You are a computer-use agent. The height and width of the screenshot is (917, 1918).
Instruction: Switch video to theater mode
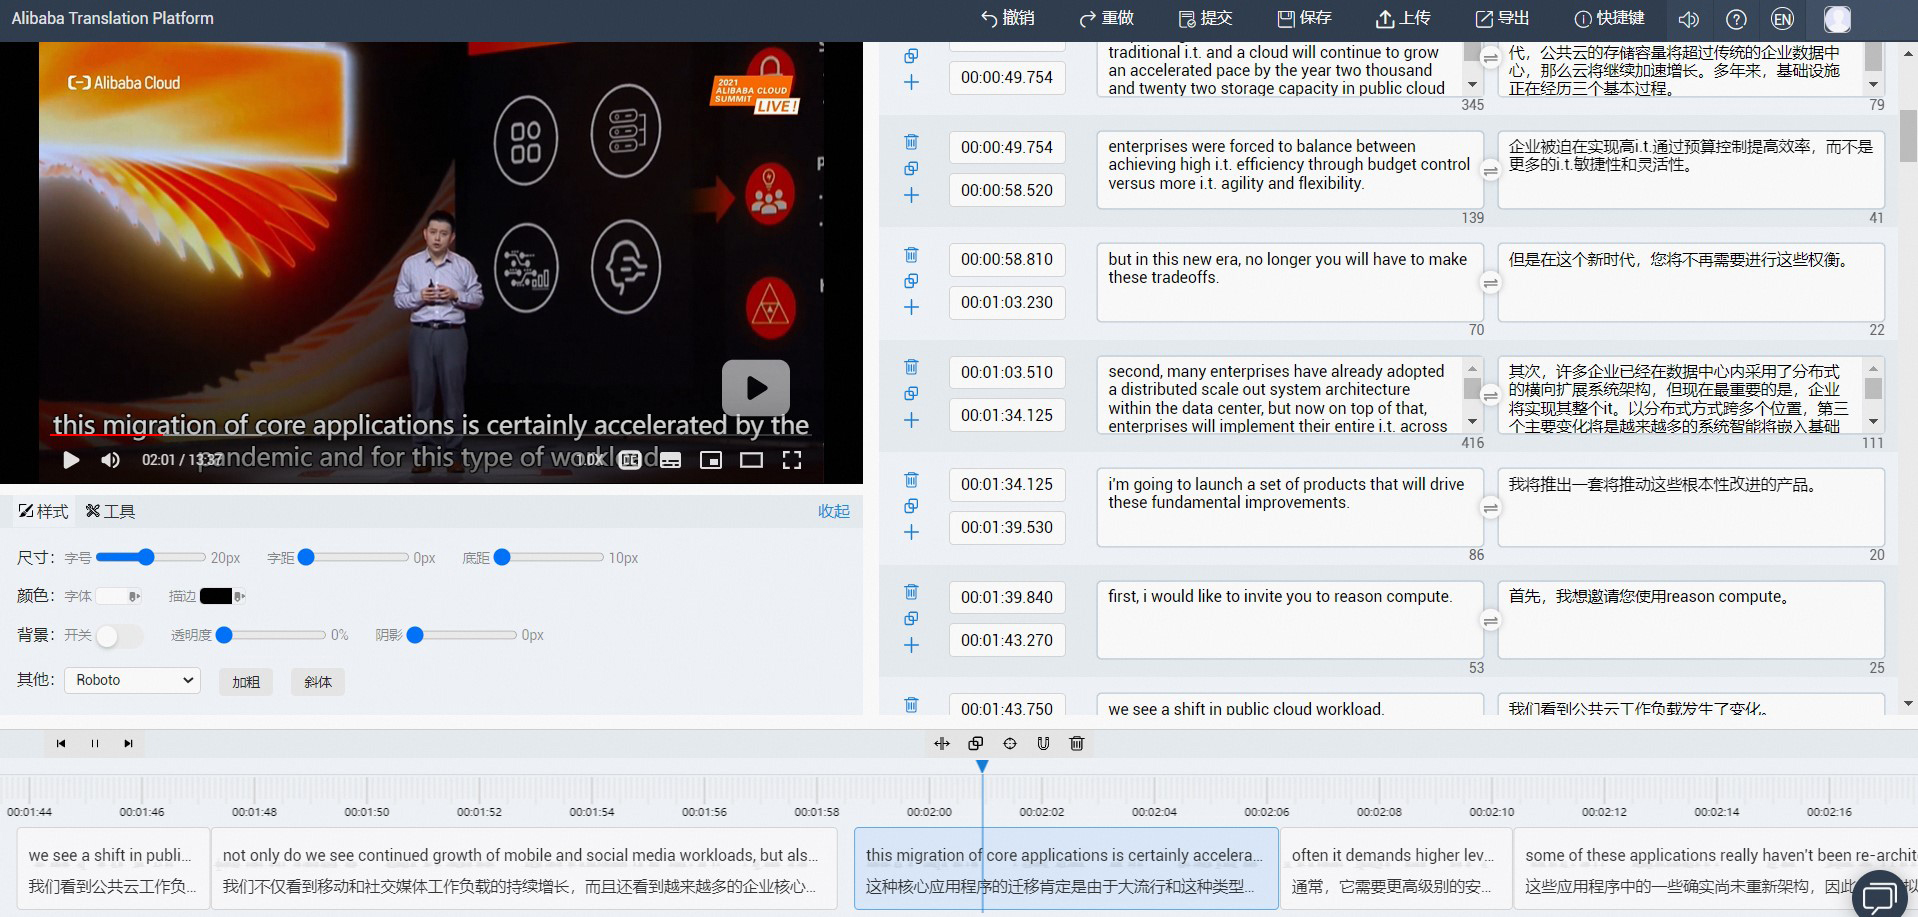pos(751,460)
